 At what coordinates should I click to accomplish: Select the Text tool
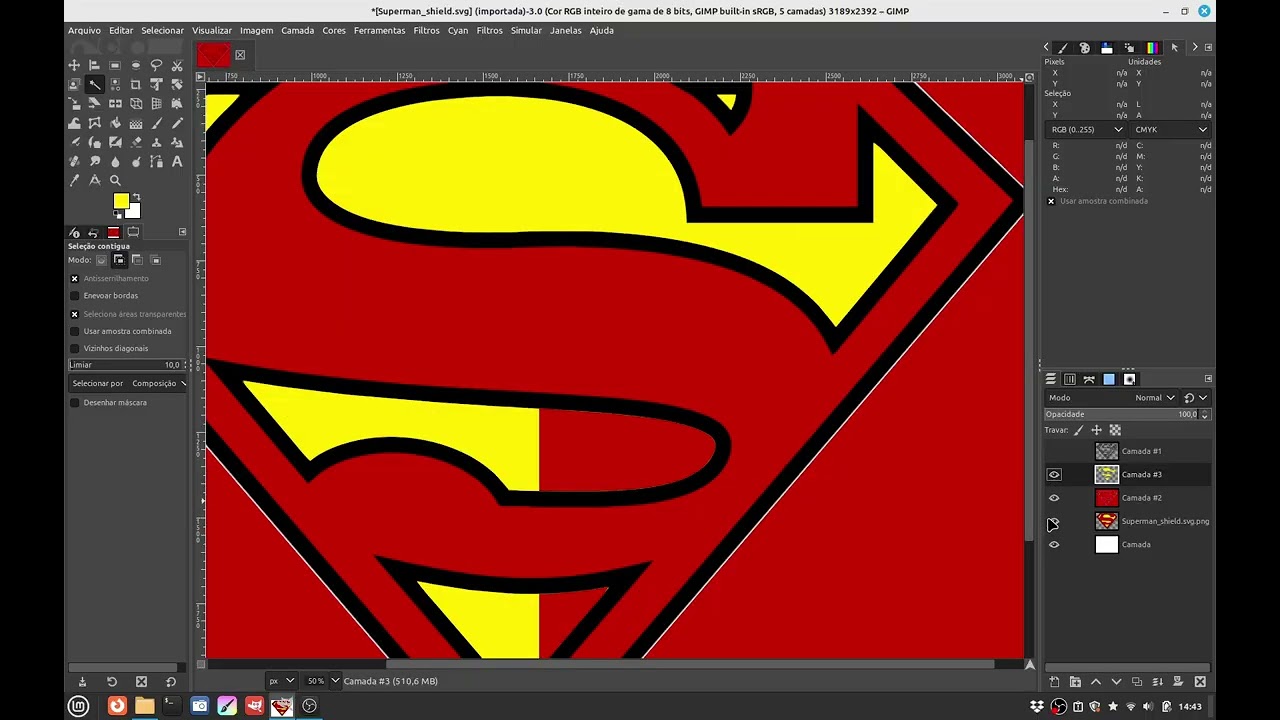pos(177,161)
